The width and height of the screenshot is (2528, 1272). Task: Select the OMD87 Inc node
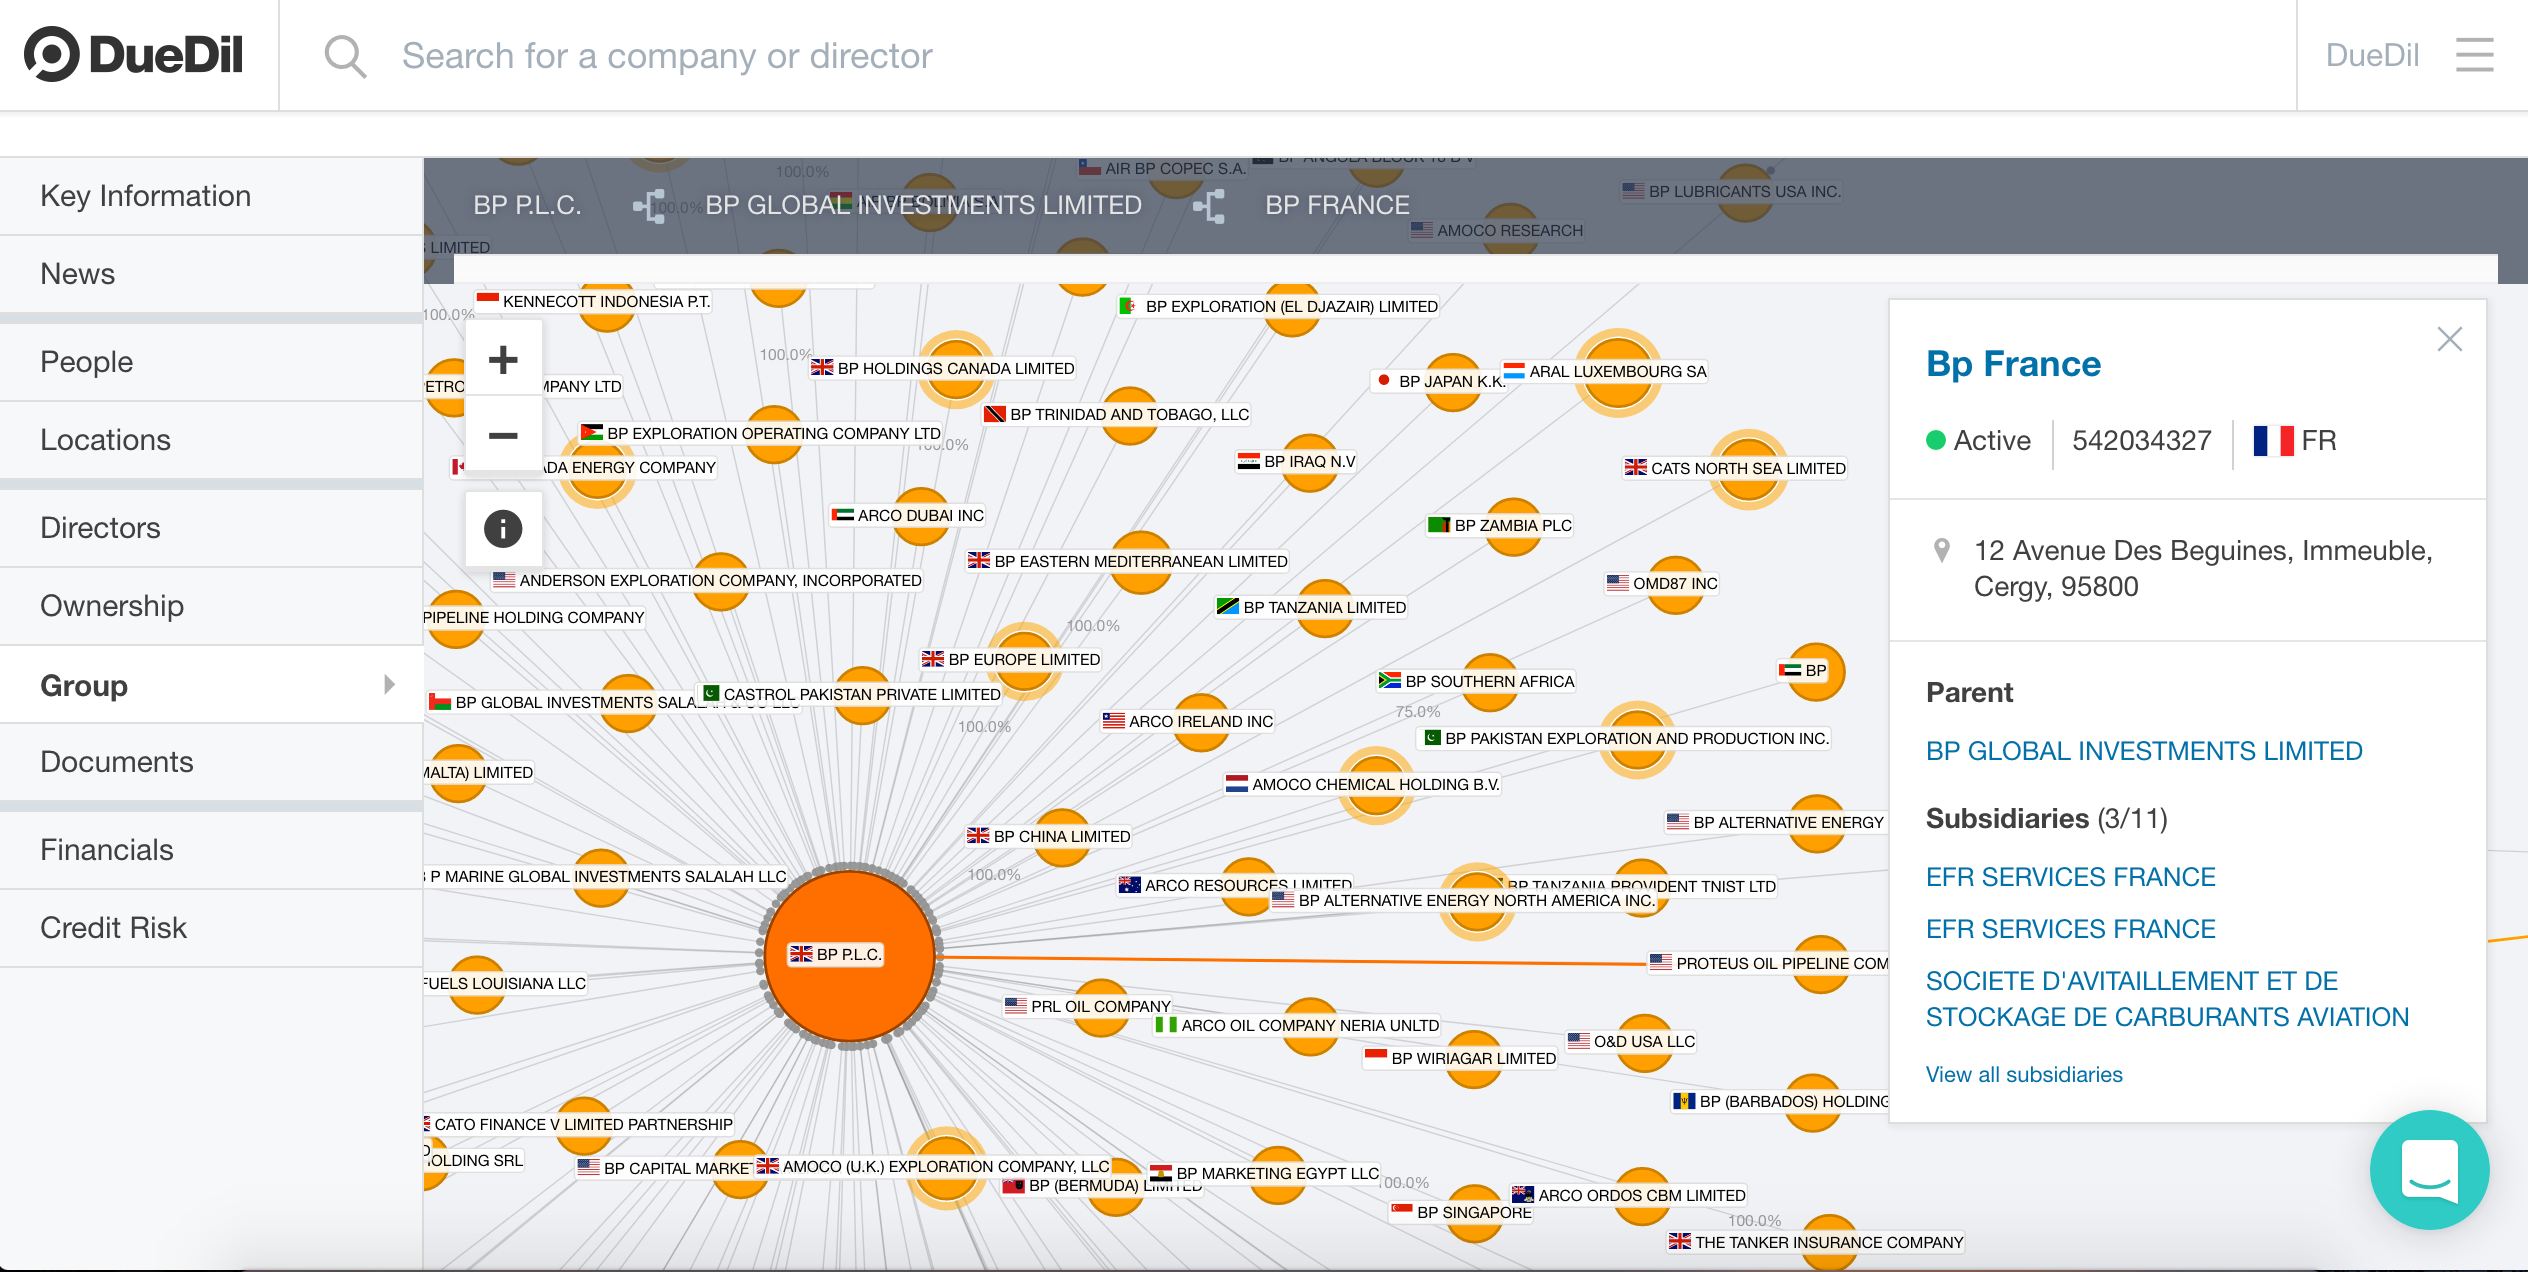coord(1675,584)
